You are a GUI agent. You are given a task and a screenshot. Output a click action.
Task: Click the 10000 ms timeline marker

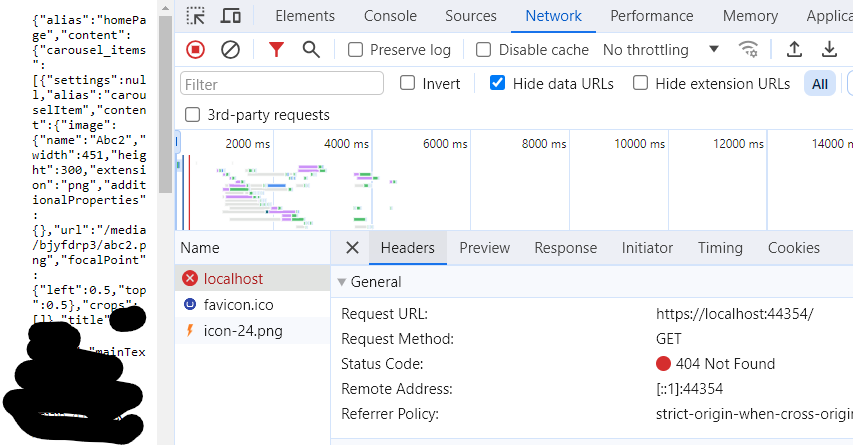(640, 144)
